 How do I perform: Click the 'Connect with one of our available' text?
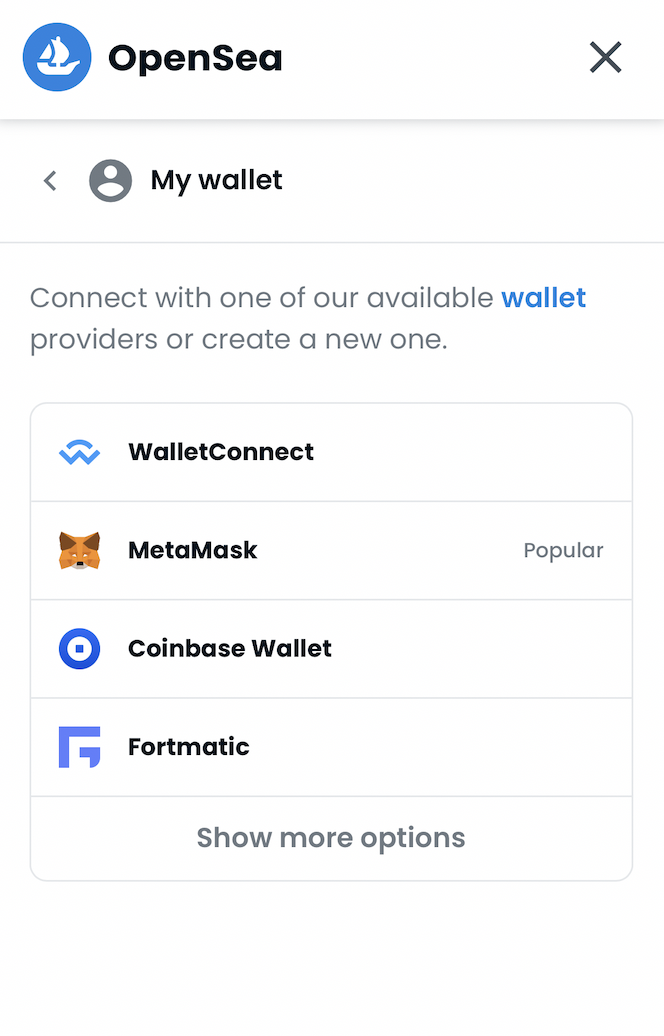click(x=262, y=298)
